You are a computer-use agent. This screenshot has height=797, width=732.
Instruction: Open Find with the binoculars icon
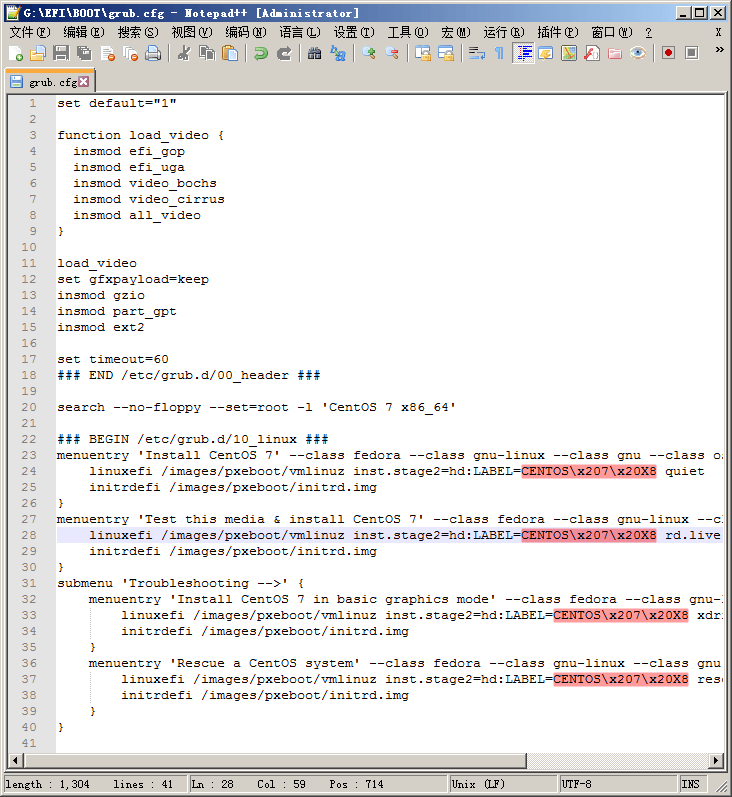[x=315, y=53]
